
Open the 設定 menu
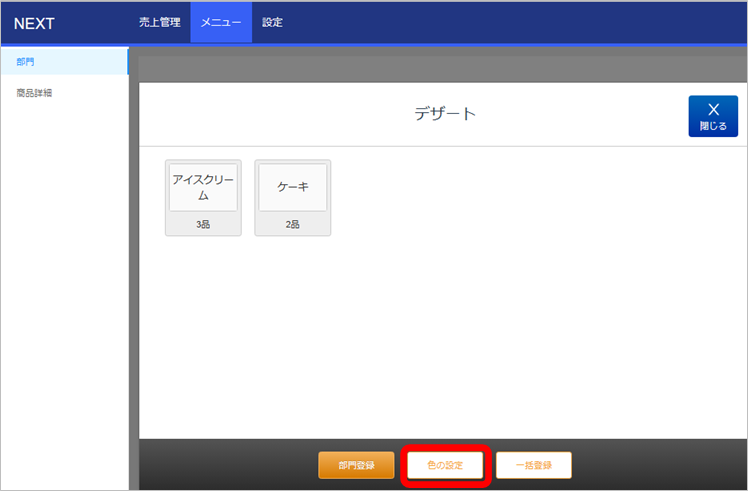click(x=272, y=22)
